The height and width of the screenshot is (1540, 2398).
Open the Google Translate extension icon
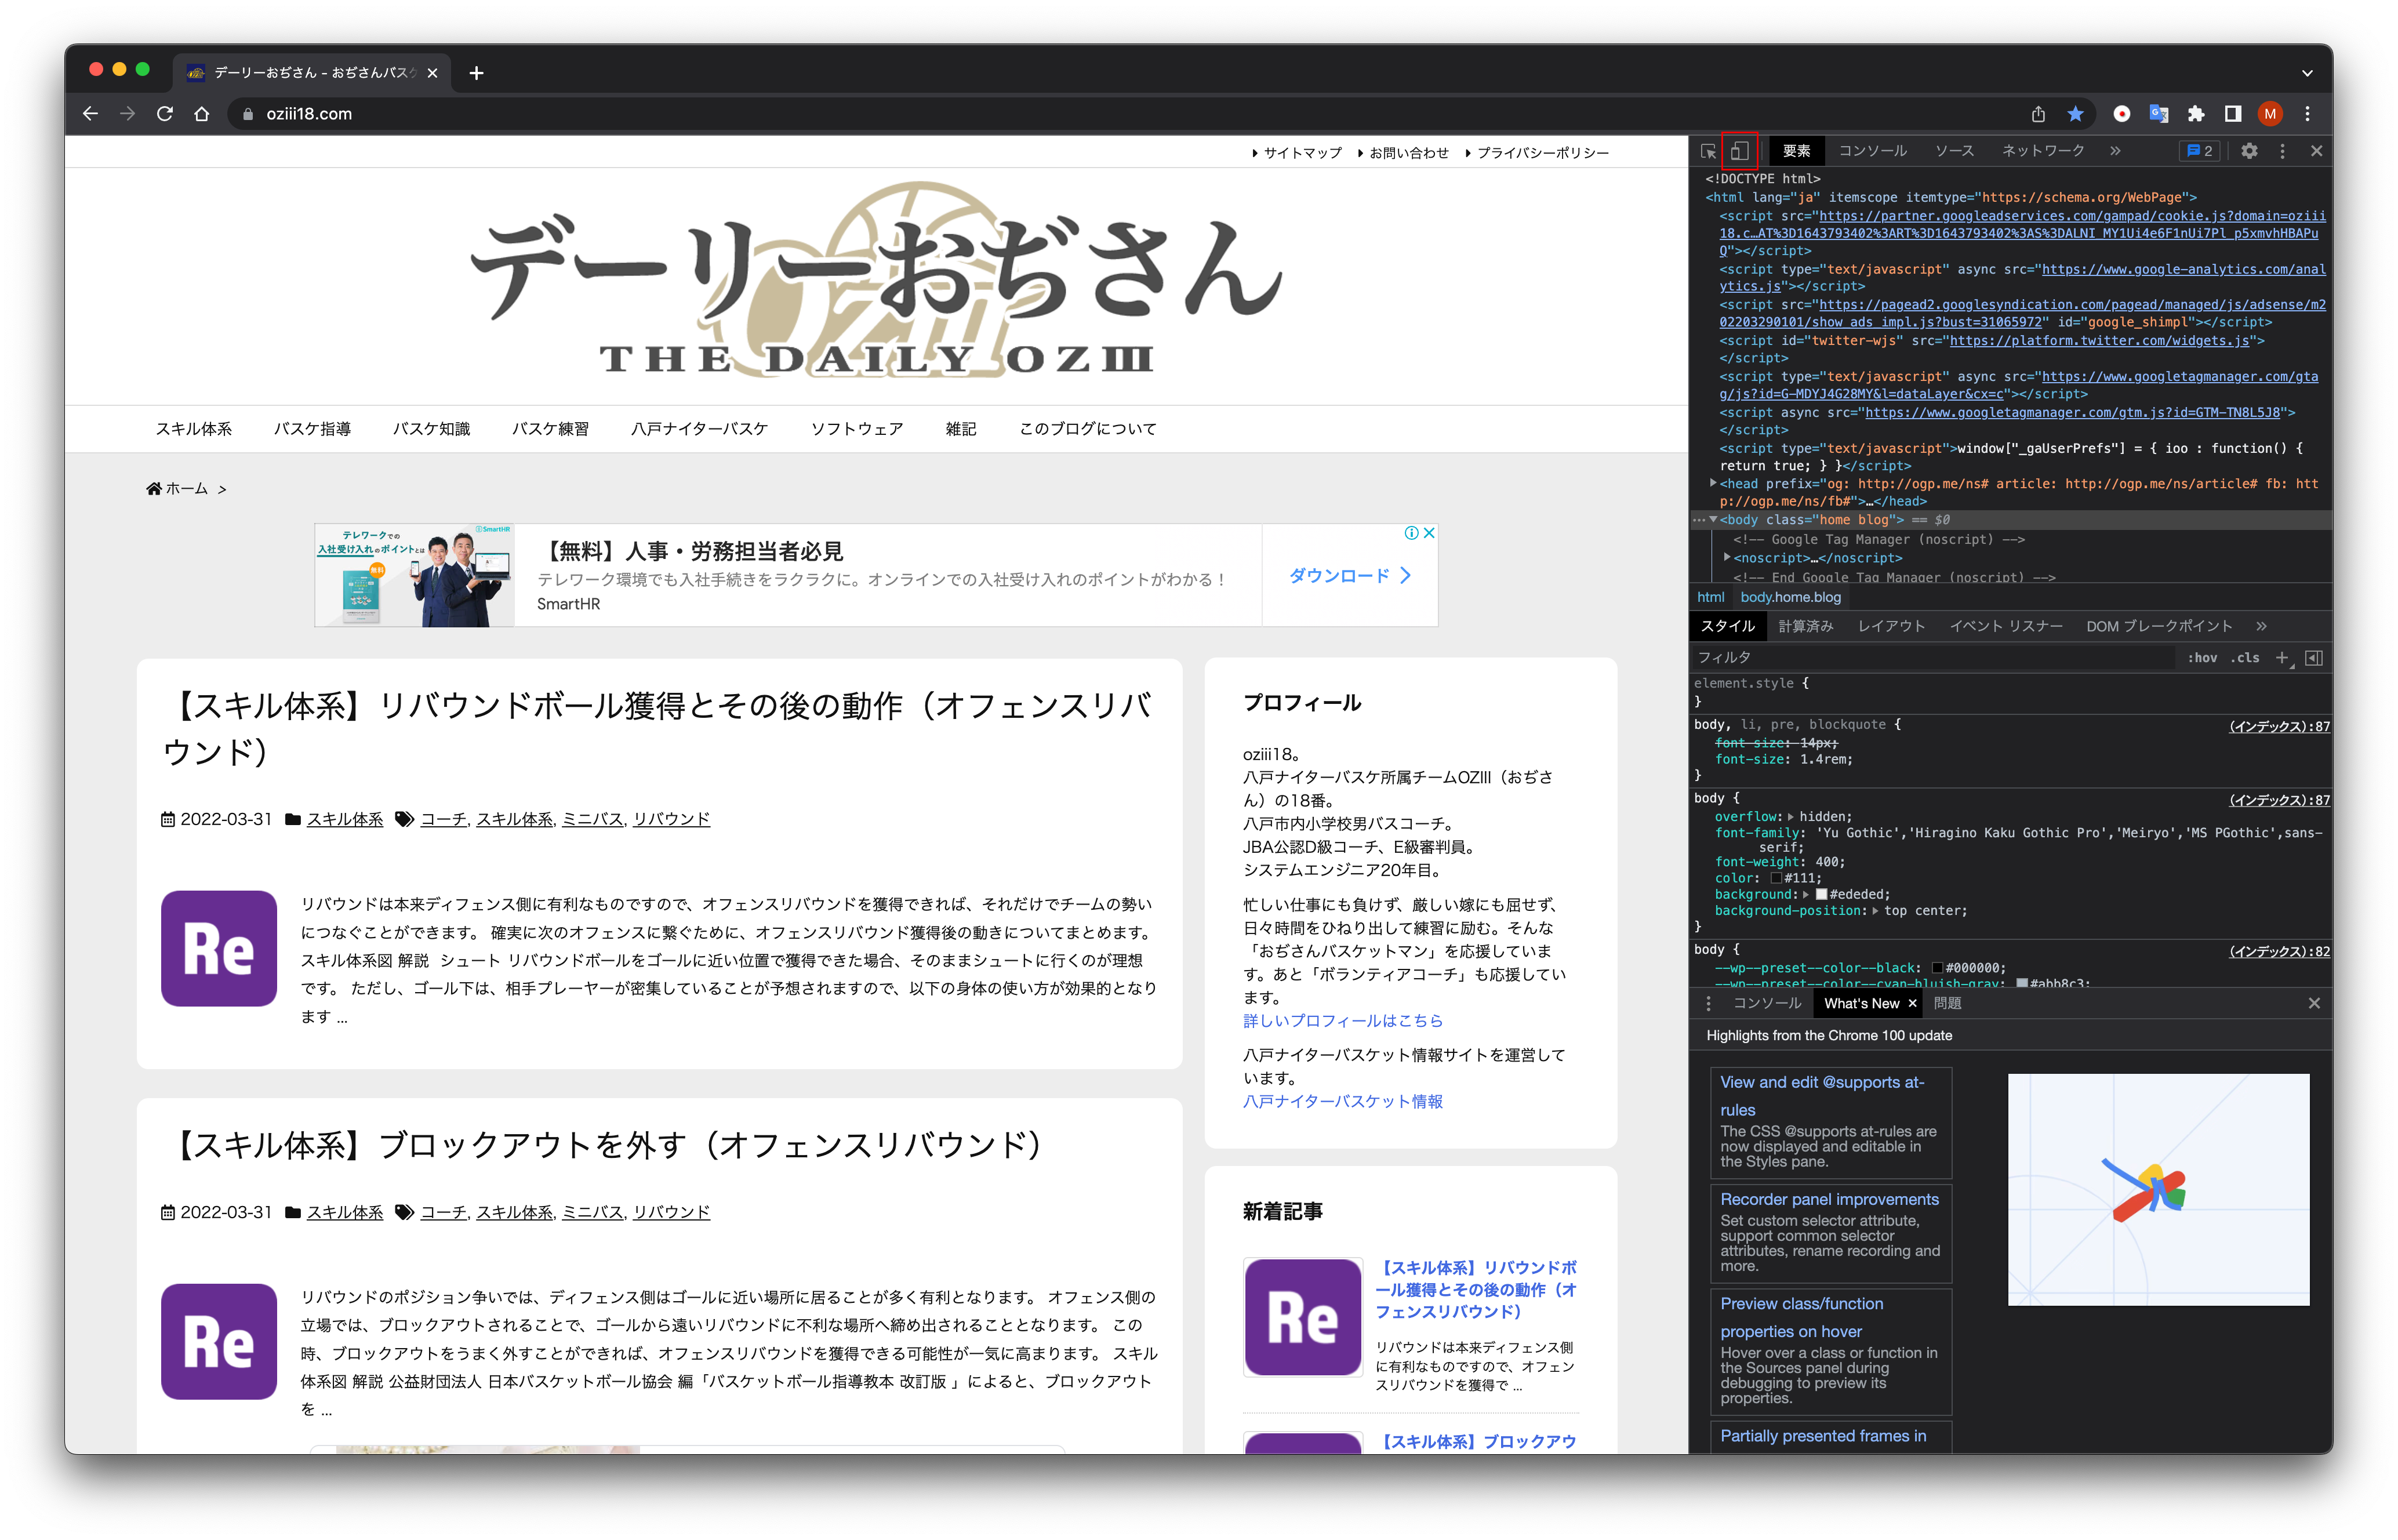coord(2158,114)
